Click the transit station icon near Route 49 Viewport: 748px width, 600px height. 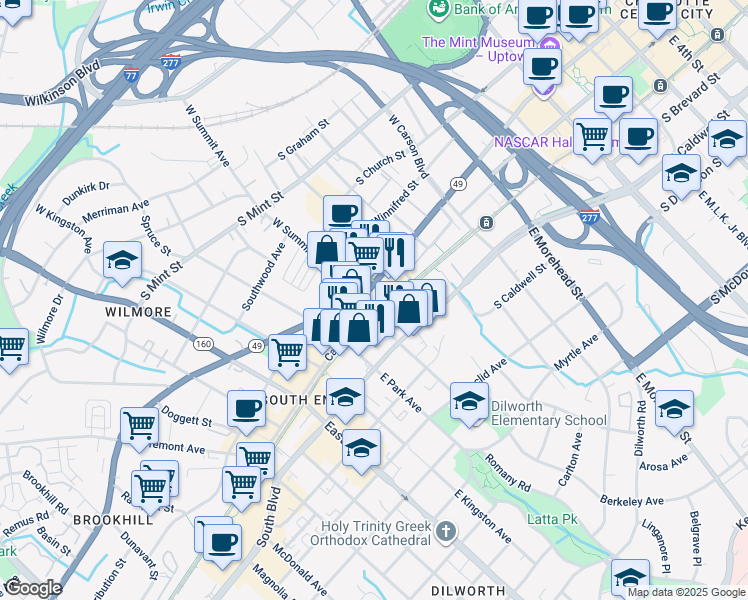point(486,222)
